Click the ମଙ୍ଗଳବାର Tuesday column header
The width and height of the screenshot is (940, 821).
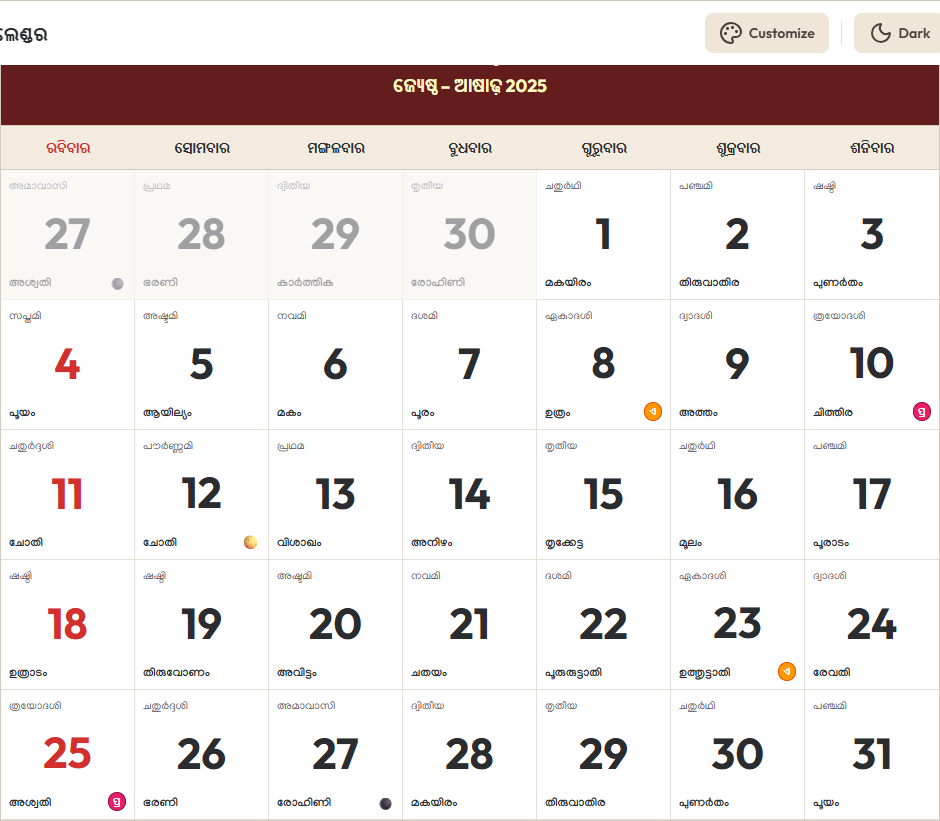click(x=336, y=148)
